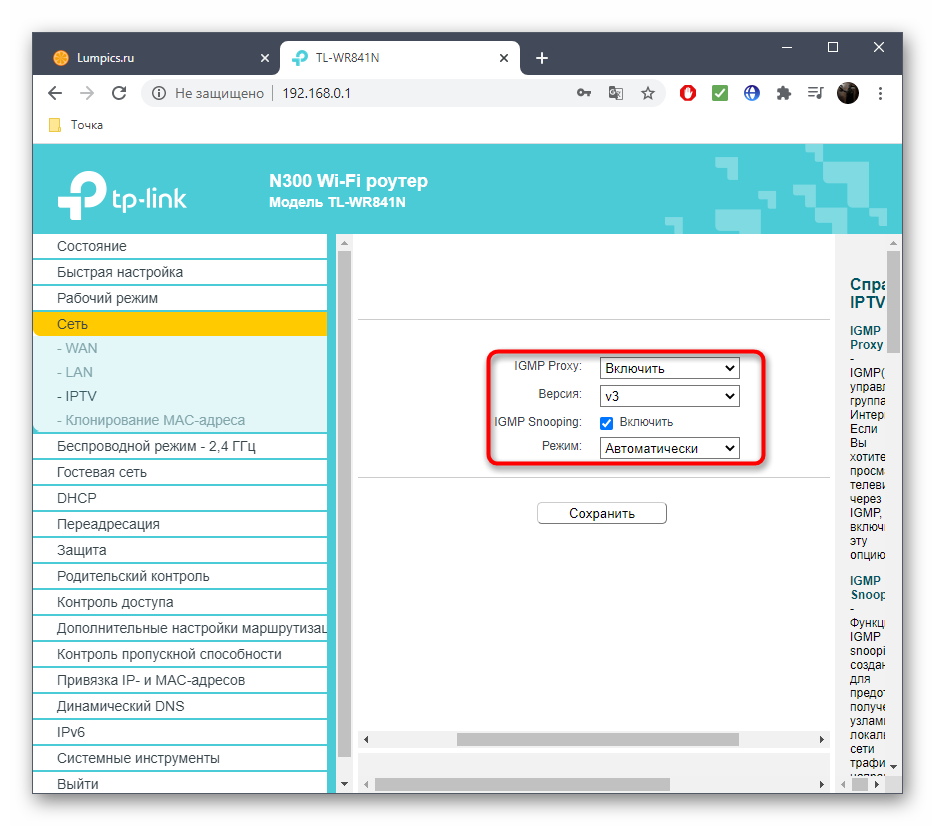
Task: Click the translate page icon
Action: pyautogui.click(x=616, y=93)
